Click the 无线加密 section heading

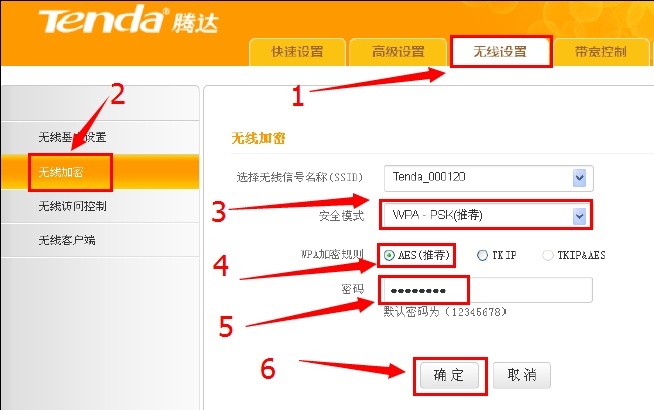click(x=259, y=138)
